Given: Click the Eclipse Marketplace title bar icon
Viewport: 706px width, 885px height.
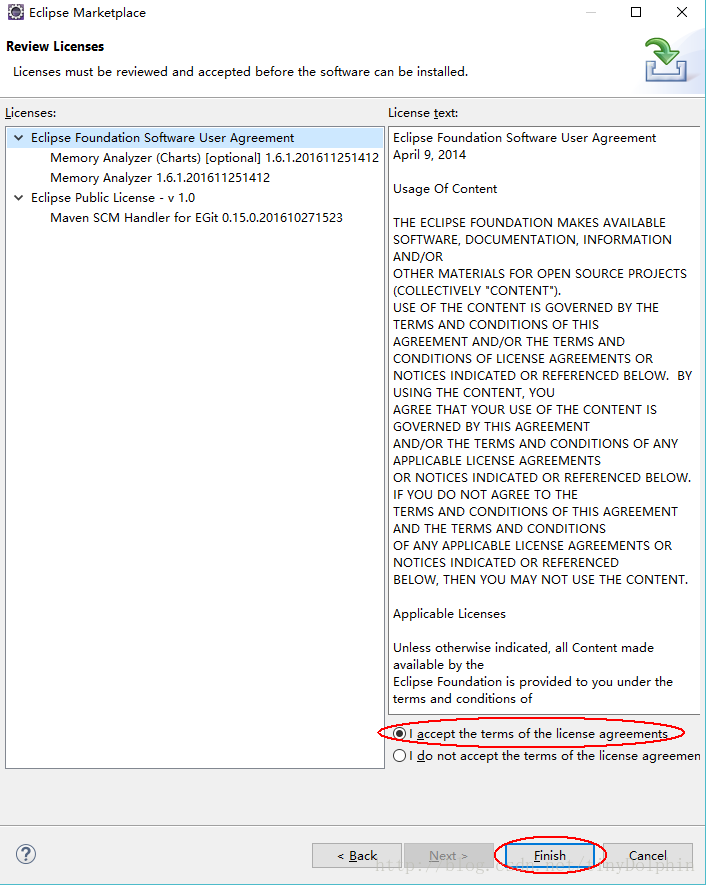Looking at the screenshot, I should [15, 12].
